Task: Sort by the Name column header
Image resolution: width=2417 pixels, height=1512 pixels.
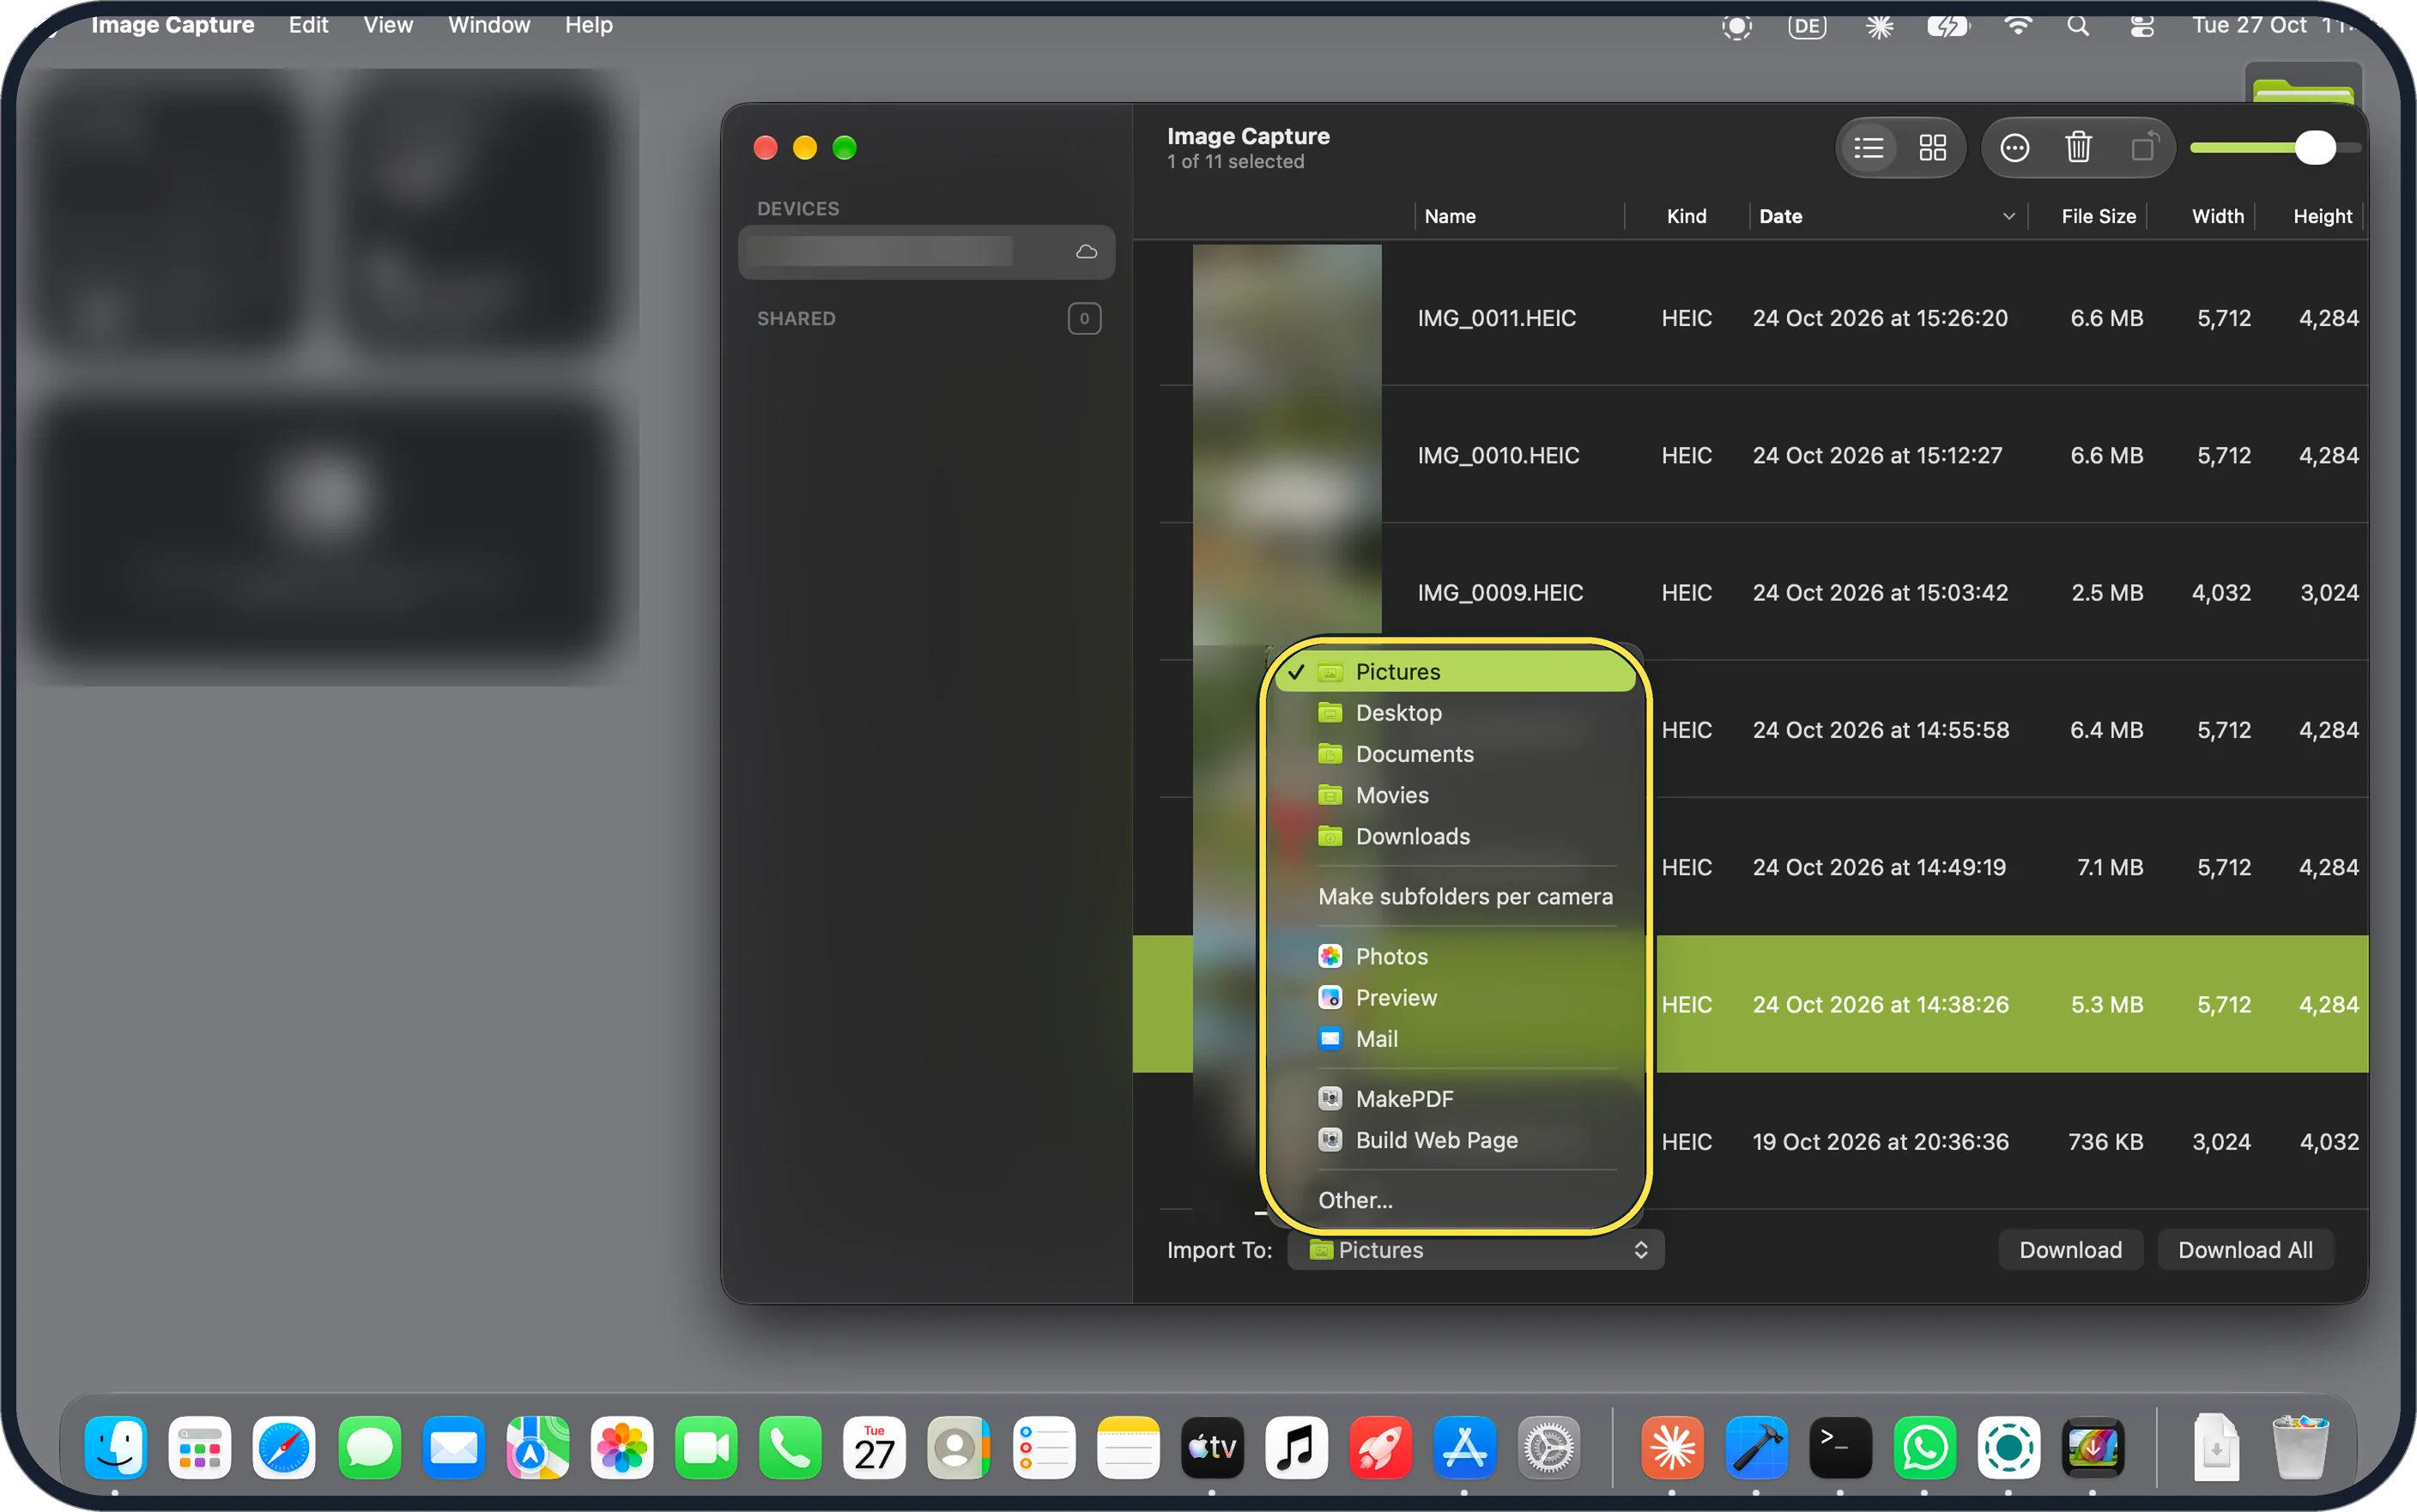Action: pos(1518,217)
